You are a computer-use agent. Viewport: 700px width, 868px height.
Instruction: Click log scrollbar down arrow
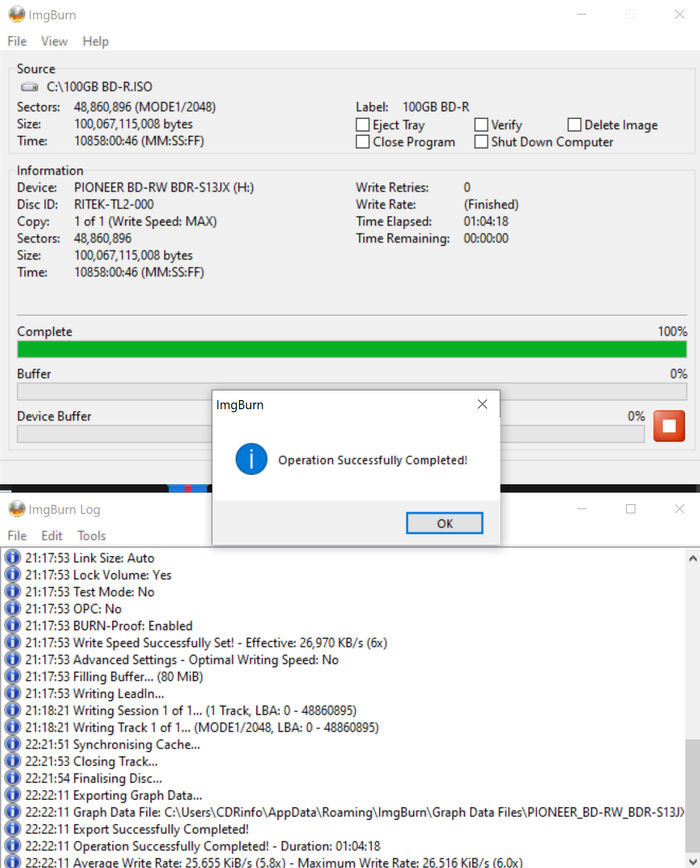tap(692, 861)
